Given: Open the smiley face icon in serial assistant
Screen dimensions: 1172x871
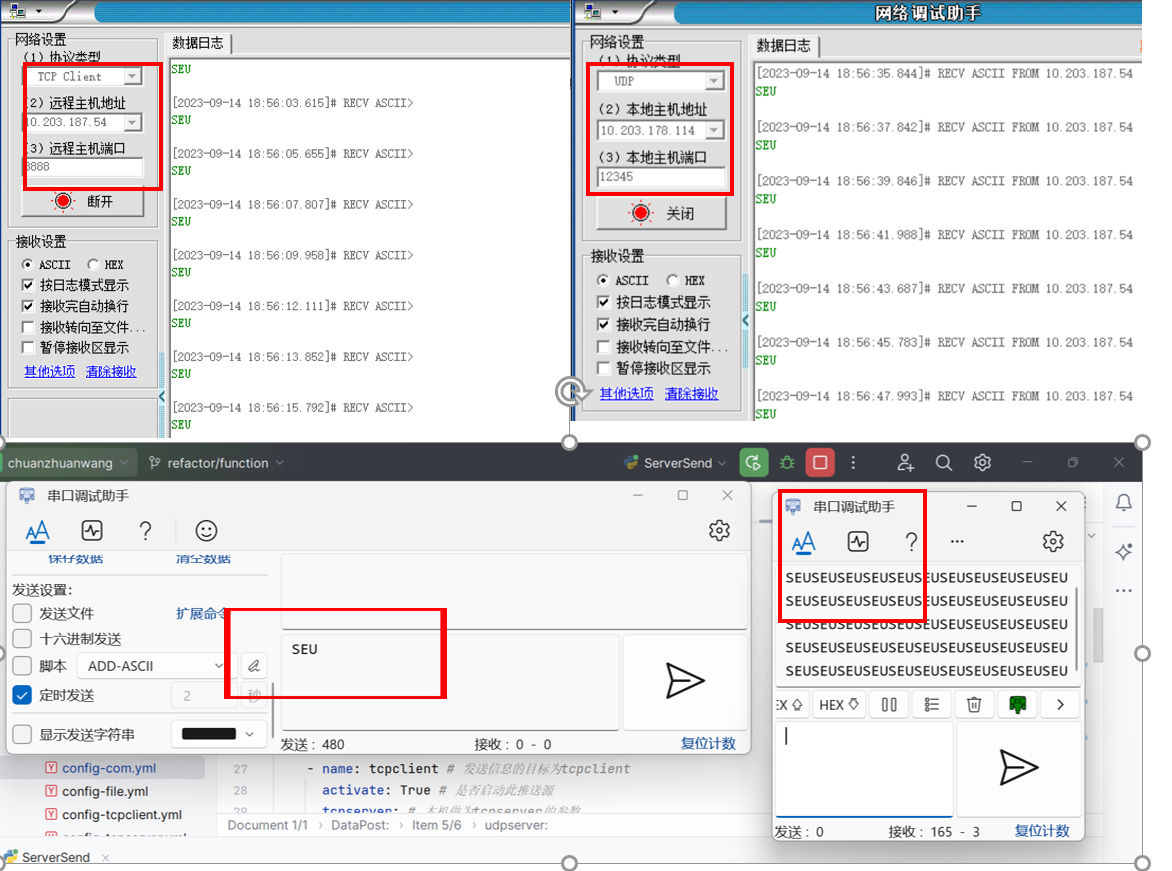Looking at the screenshot, I should [x=206, y=531].
